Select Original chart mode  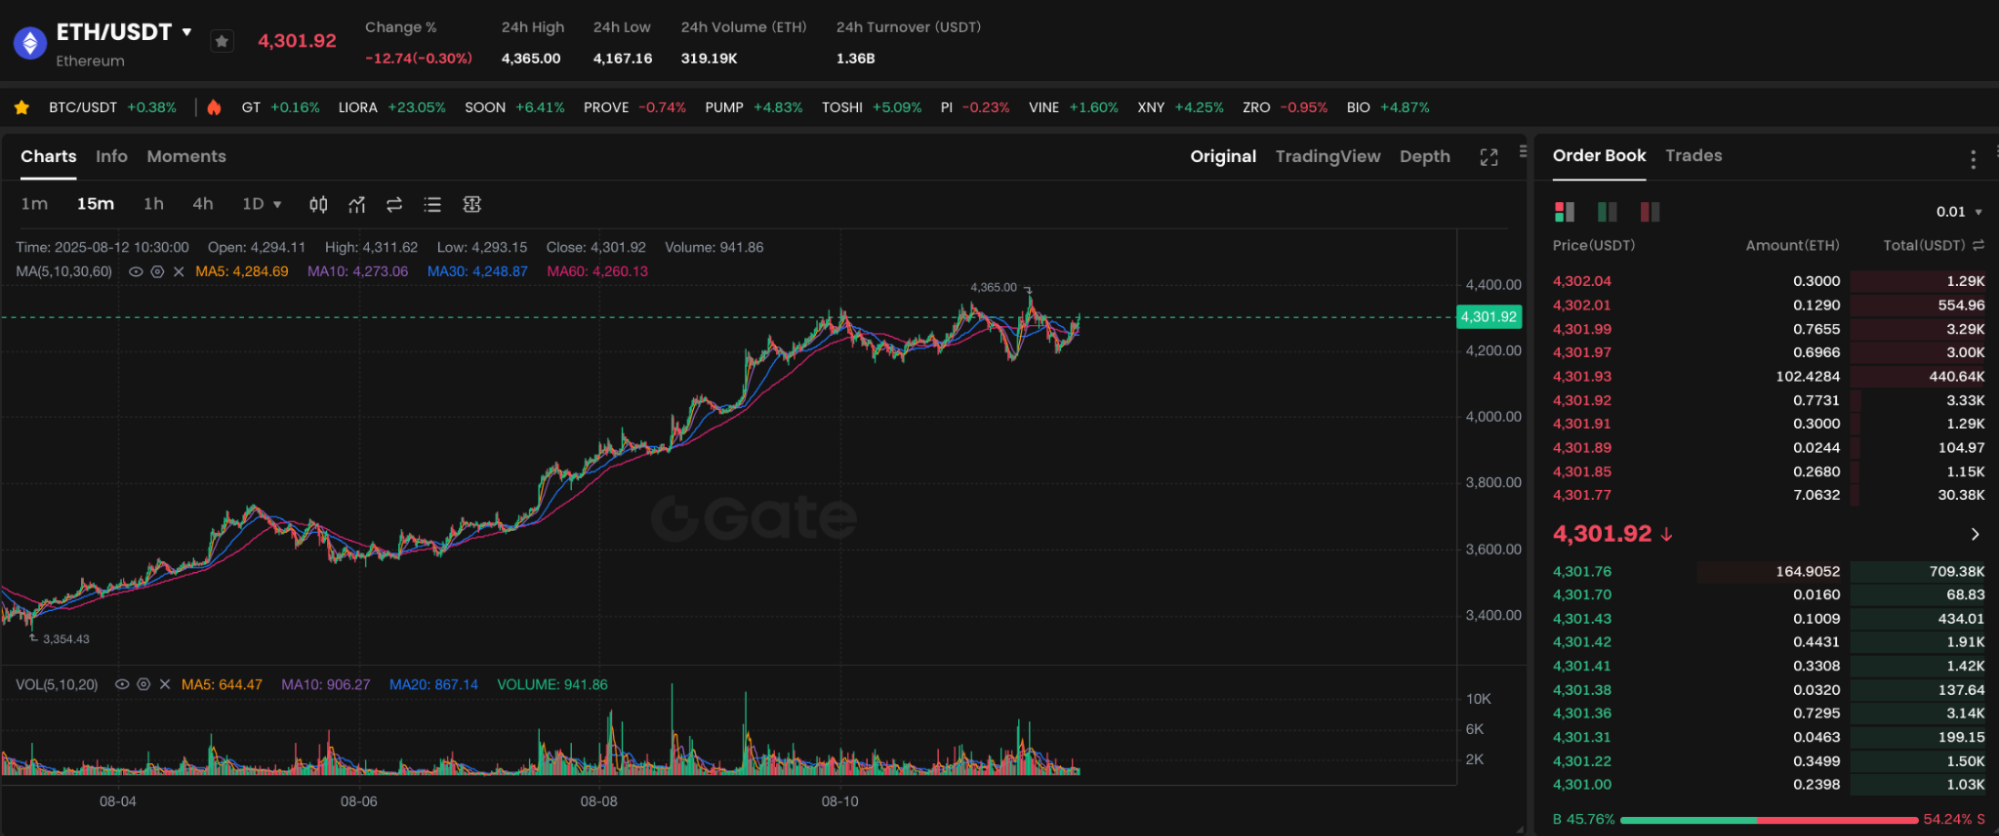coord(1223,156)
